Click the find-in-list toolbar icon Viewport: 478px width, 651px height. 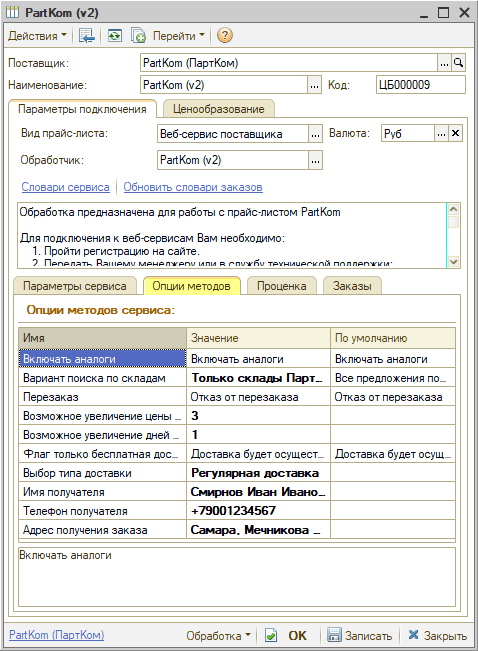[87, 36]
